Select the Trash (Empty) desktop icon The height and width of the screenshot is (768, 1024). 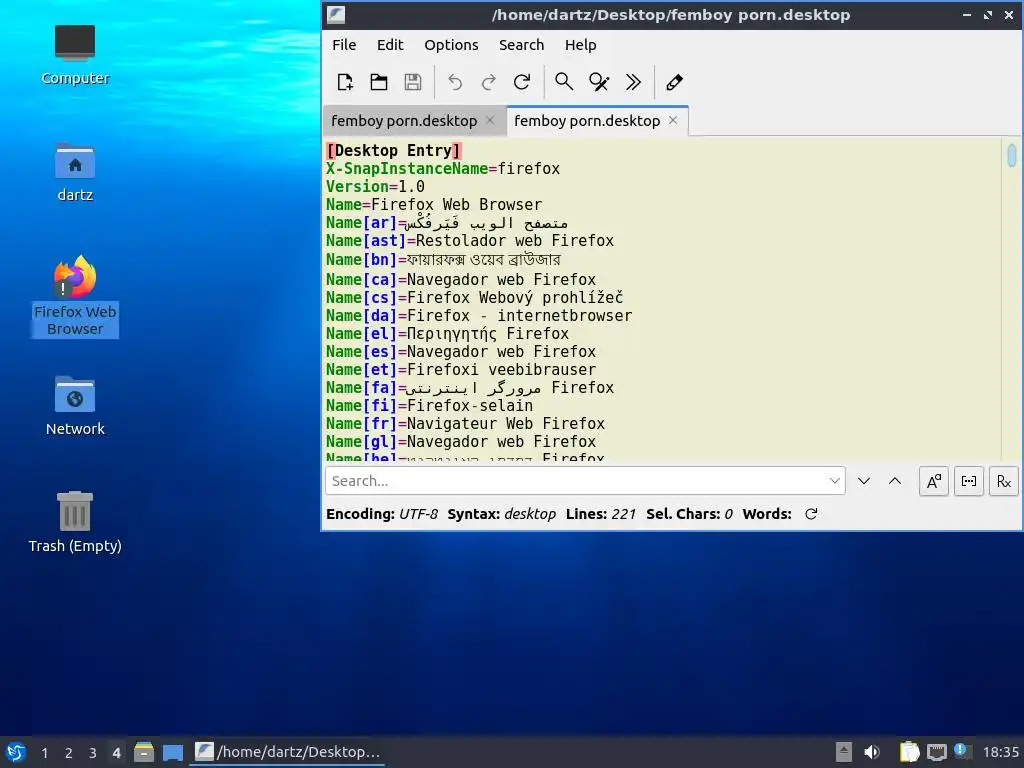click(x=75, y=522)
